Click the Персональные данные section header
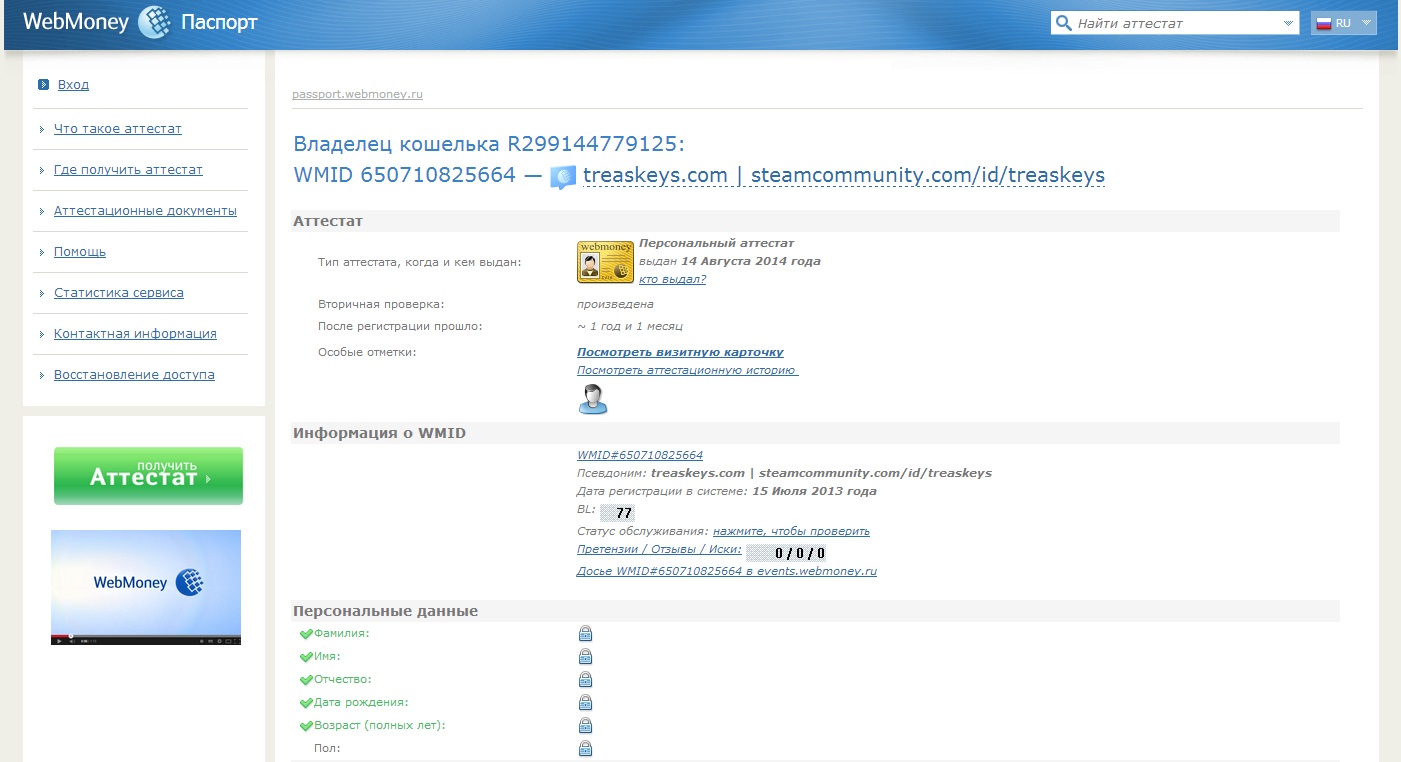Image resolution: width=1401 pixels, height=762 pixels. (385, 611)
